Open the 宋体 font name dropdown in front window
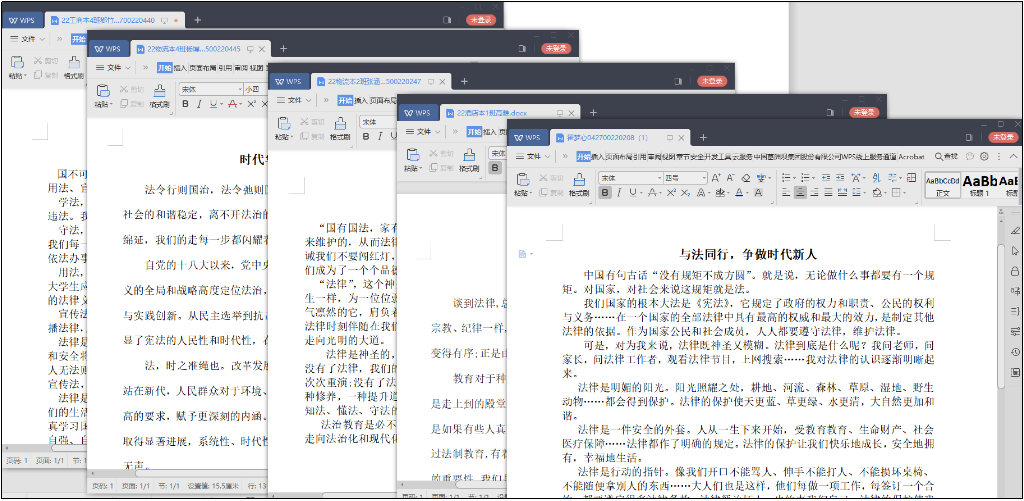This screenshot has height=501, width=1024. [x=656, y=177]
